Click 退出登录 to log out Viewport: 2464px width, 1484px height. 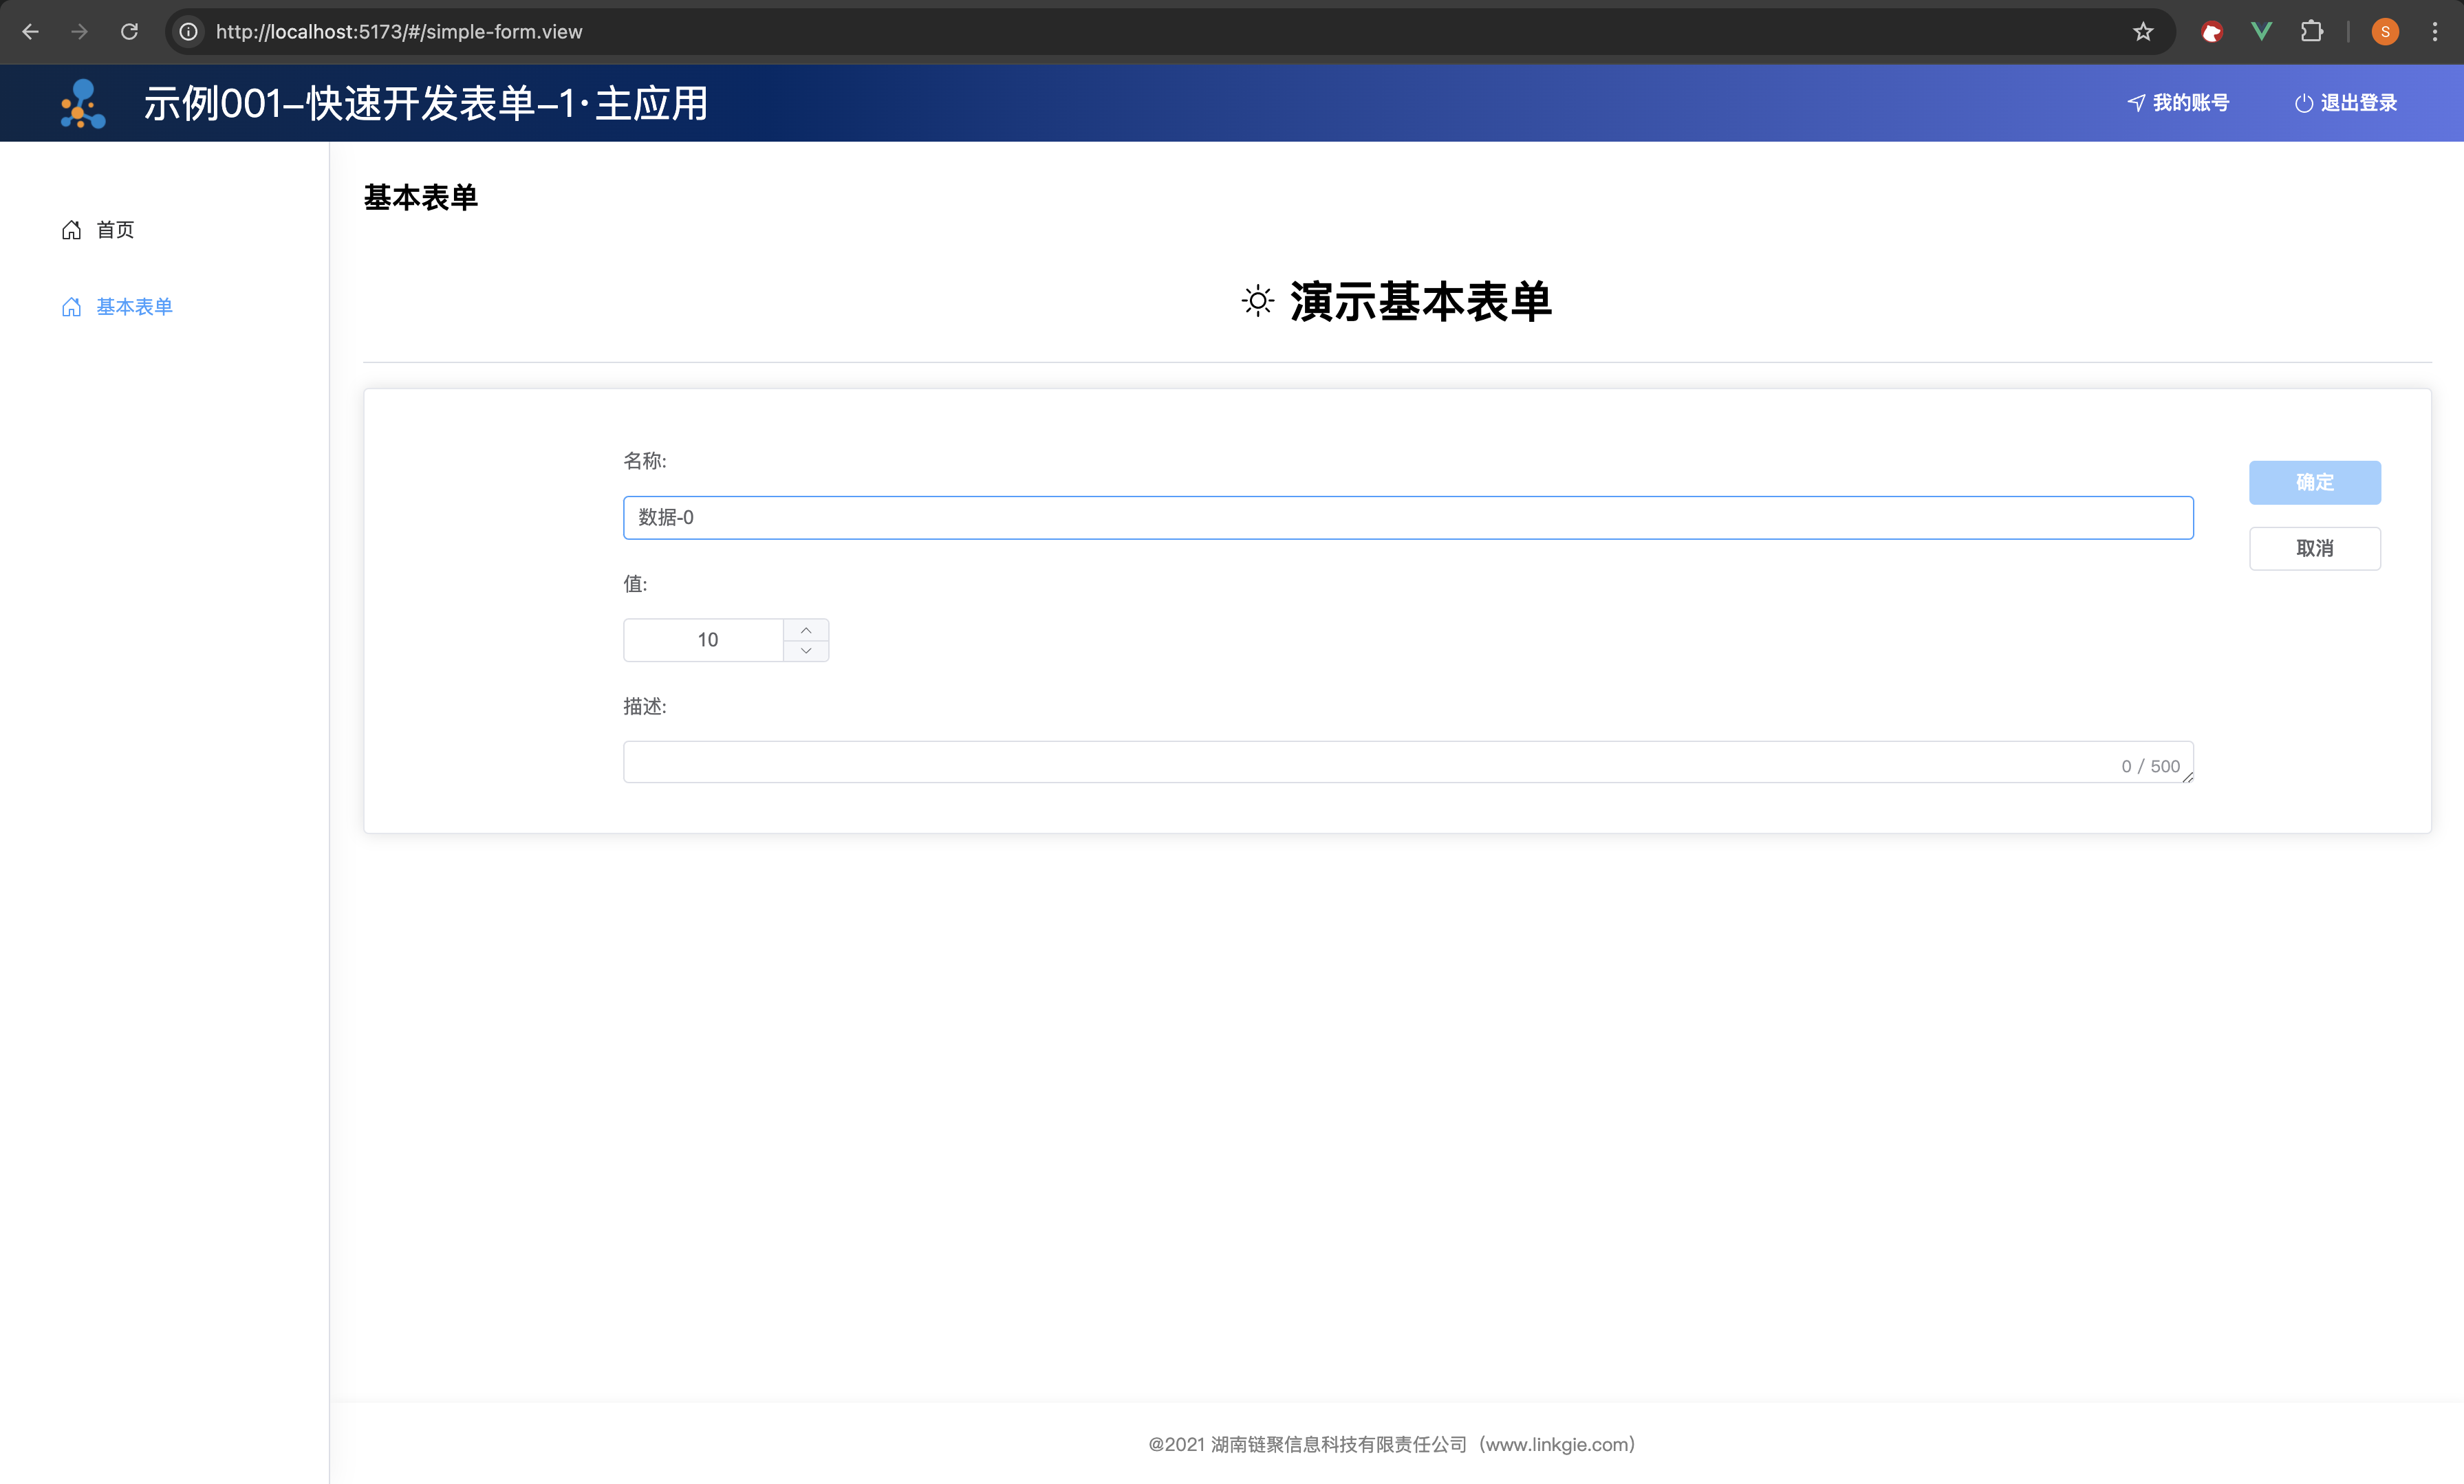pos(2346,103)
